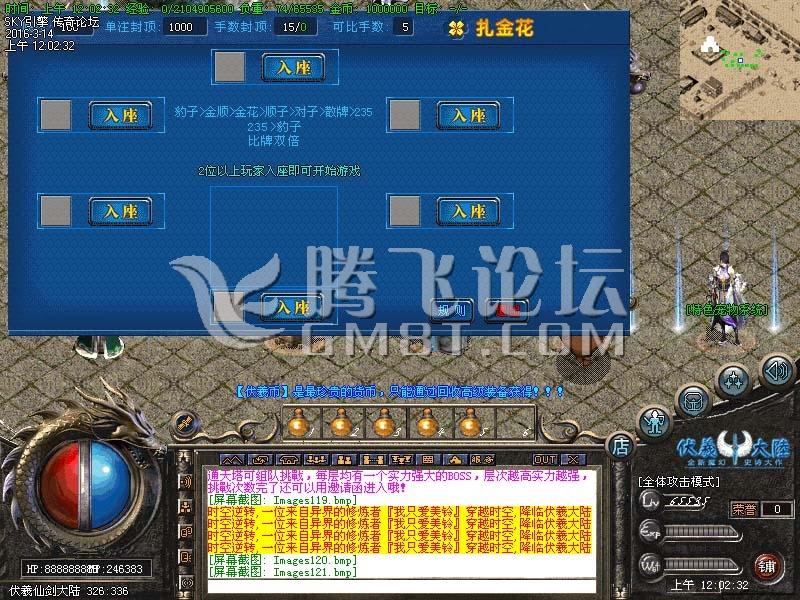Use the gourd potion in belt slot 2
800x600 pixels.
coord(342,422)
